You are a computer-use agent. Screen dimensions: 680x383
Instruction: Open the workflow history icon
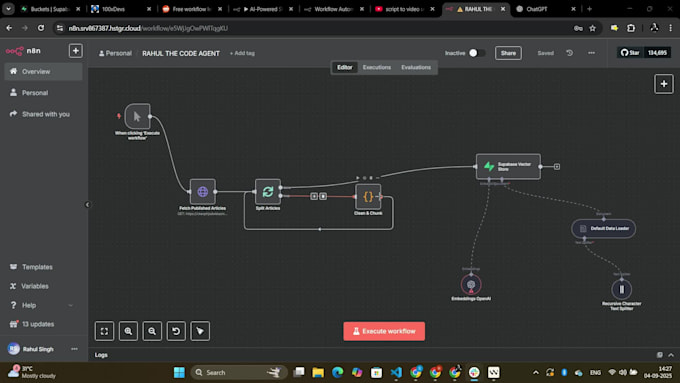click(x=569, y=53)
